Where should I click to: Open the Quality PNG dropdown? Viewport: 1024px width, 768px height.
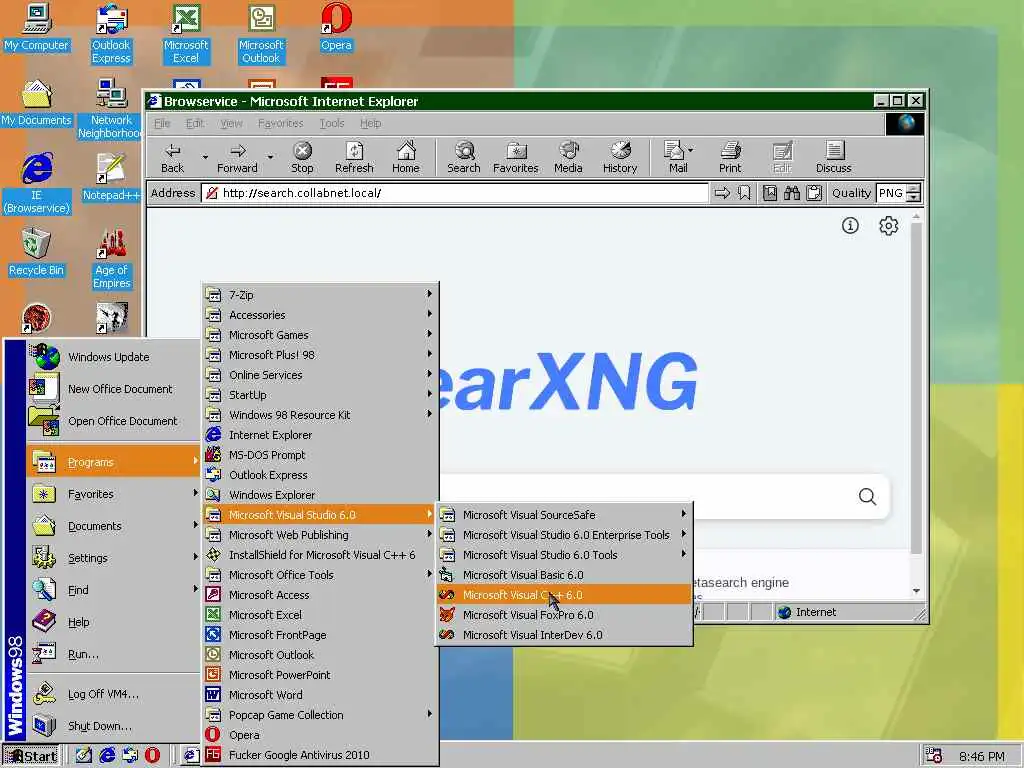[914, 193]
